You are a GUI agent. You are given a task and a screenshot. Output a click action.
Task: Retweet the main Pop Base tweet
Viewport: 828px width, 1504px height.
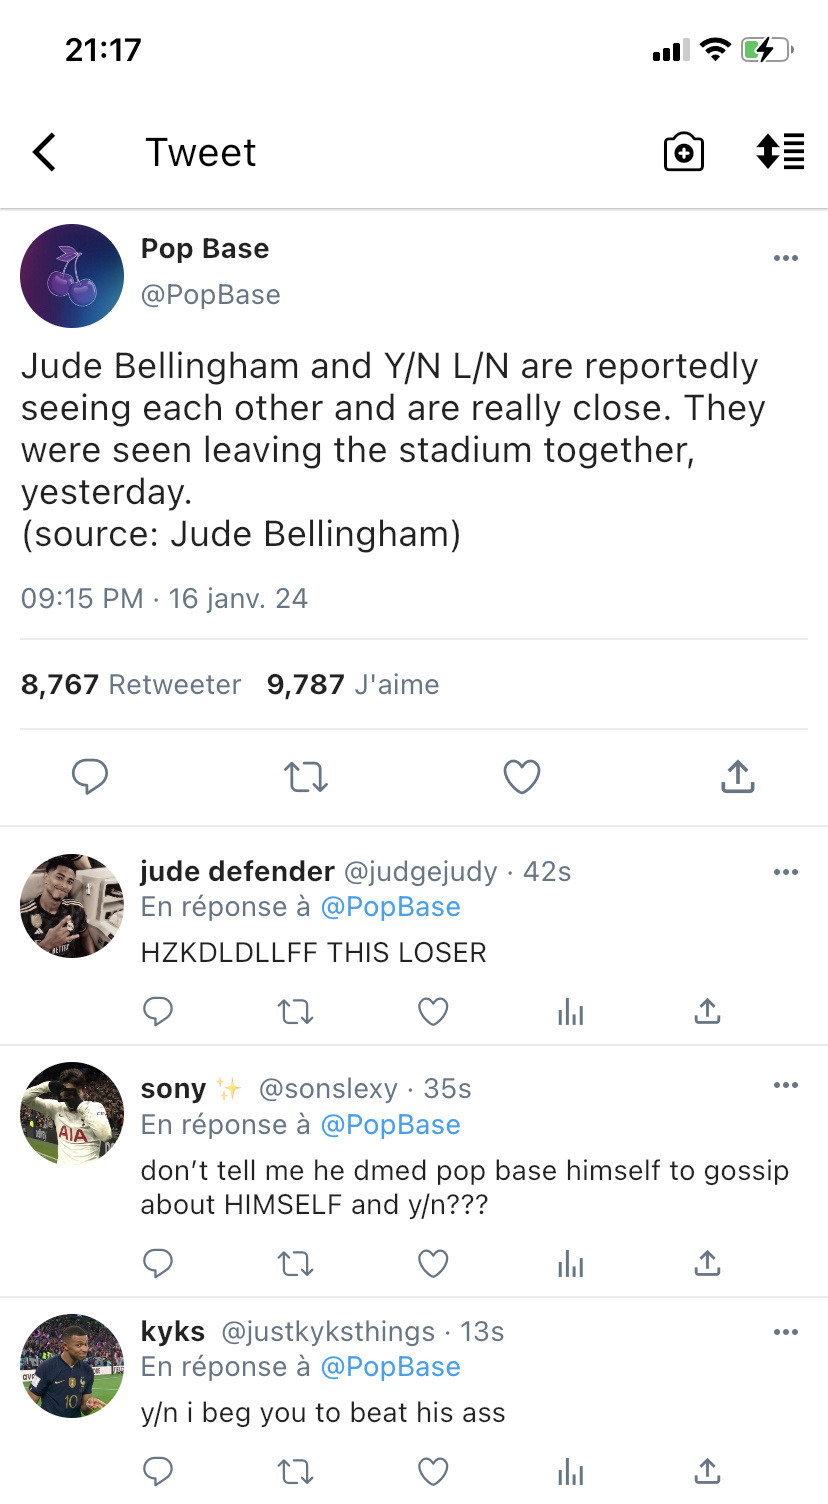pos(305,777)
